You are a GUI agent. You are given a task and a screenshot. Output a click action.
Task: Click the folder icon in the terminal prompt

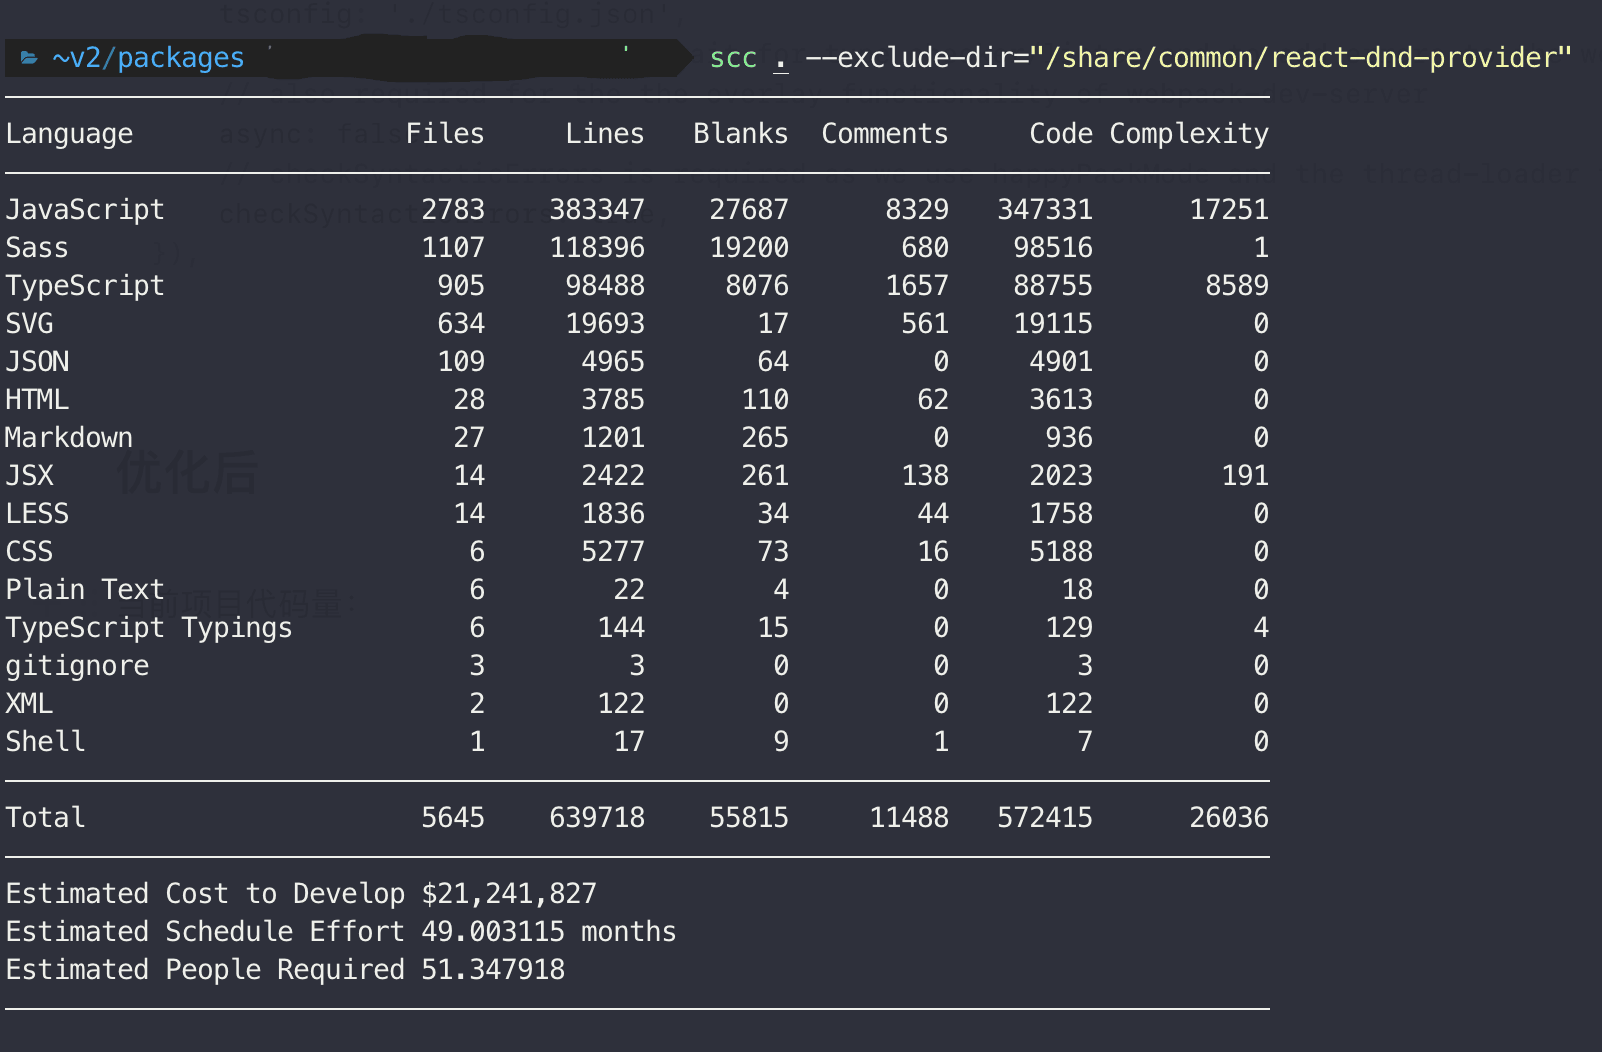[x=26, y=58]
